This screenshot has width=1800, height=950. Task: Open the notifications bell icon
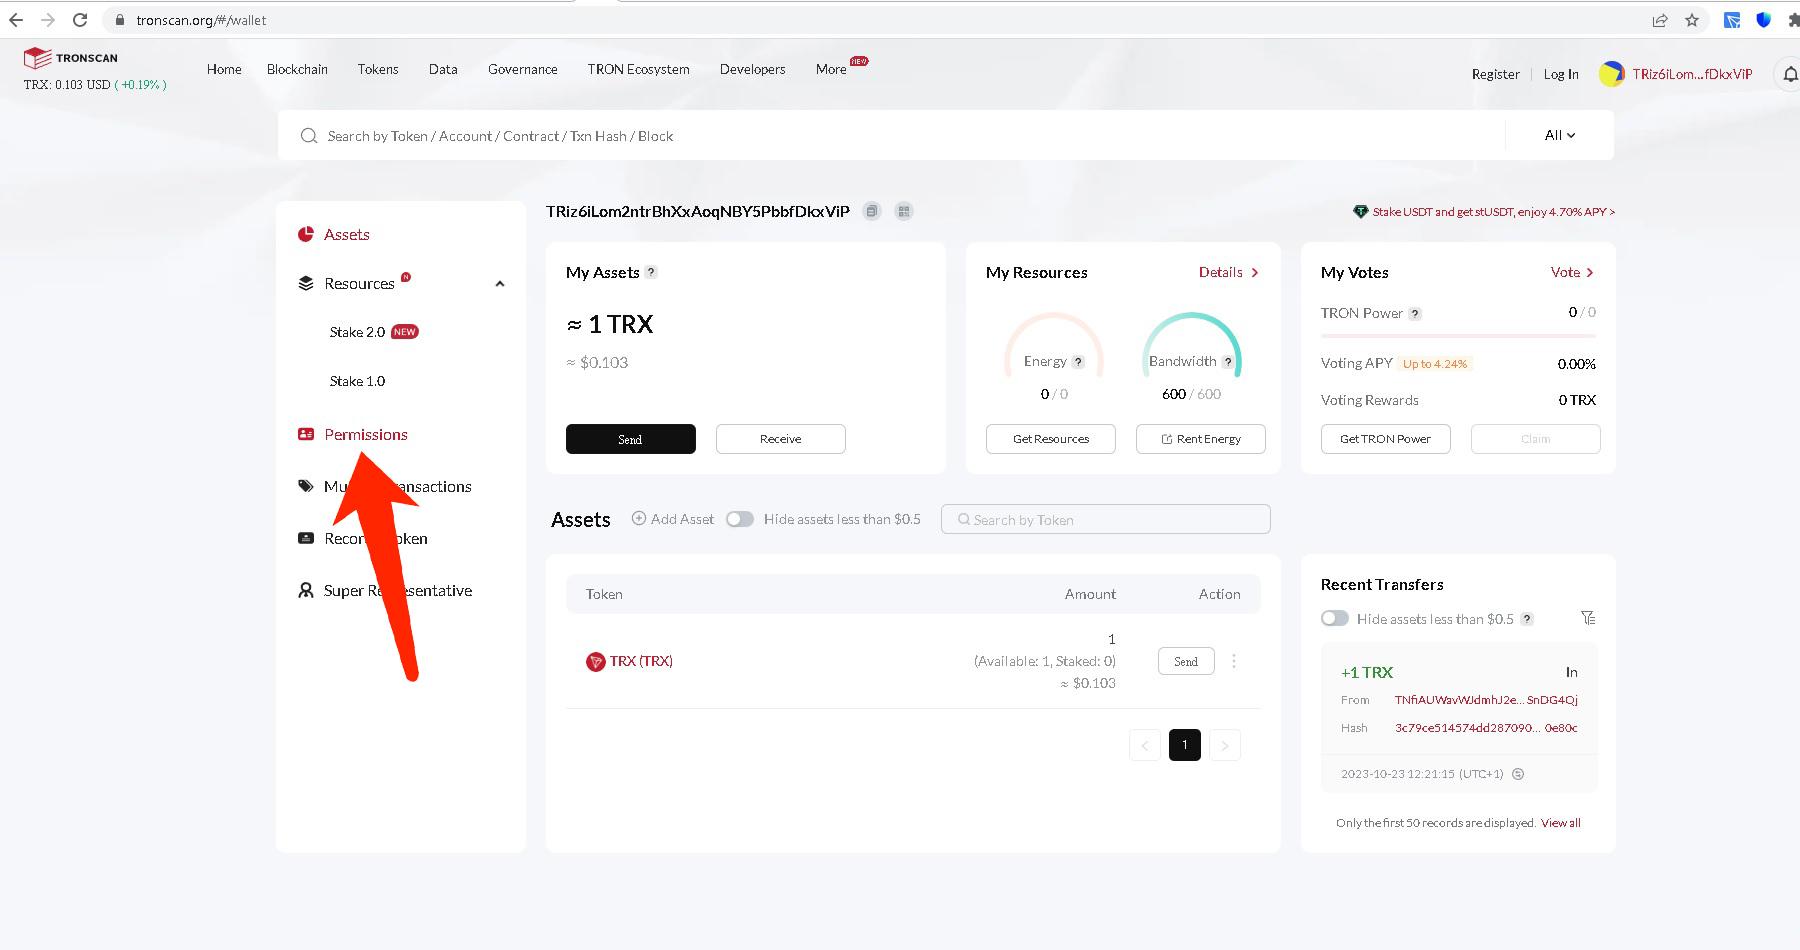coord(1790,74)
